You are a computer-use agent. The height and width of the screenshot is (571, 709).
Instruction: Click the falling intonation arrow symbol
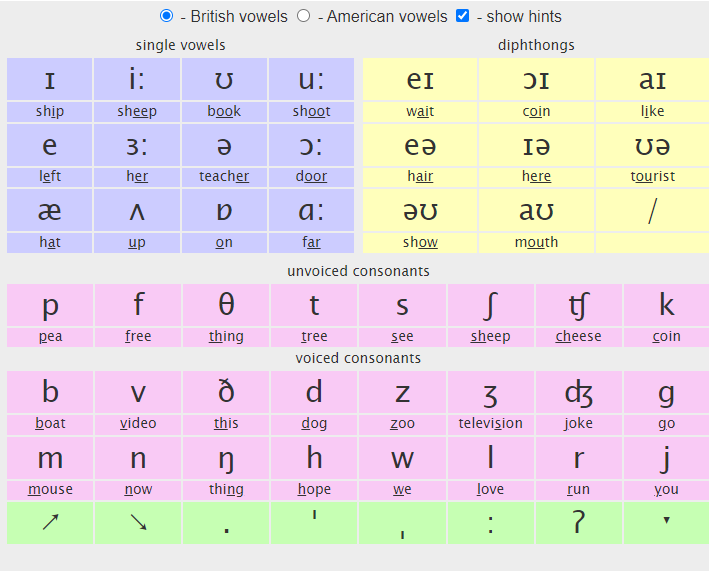click(138, 522)
